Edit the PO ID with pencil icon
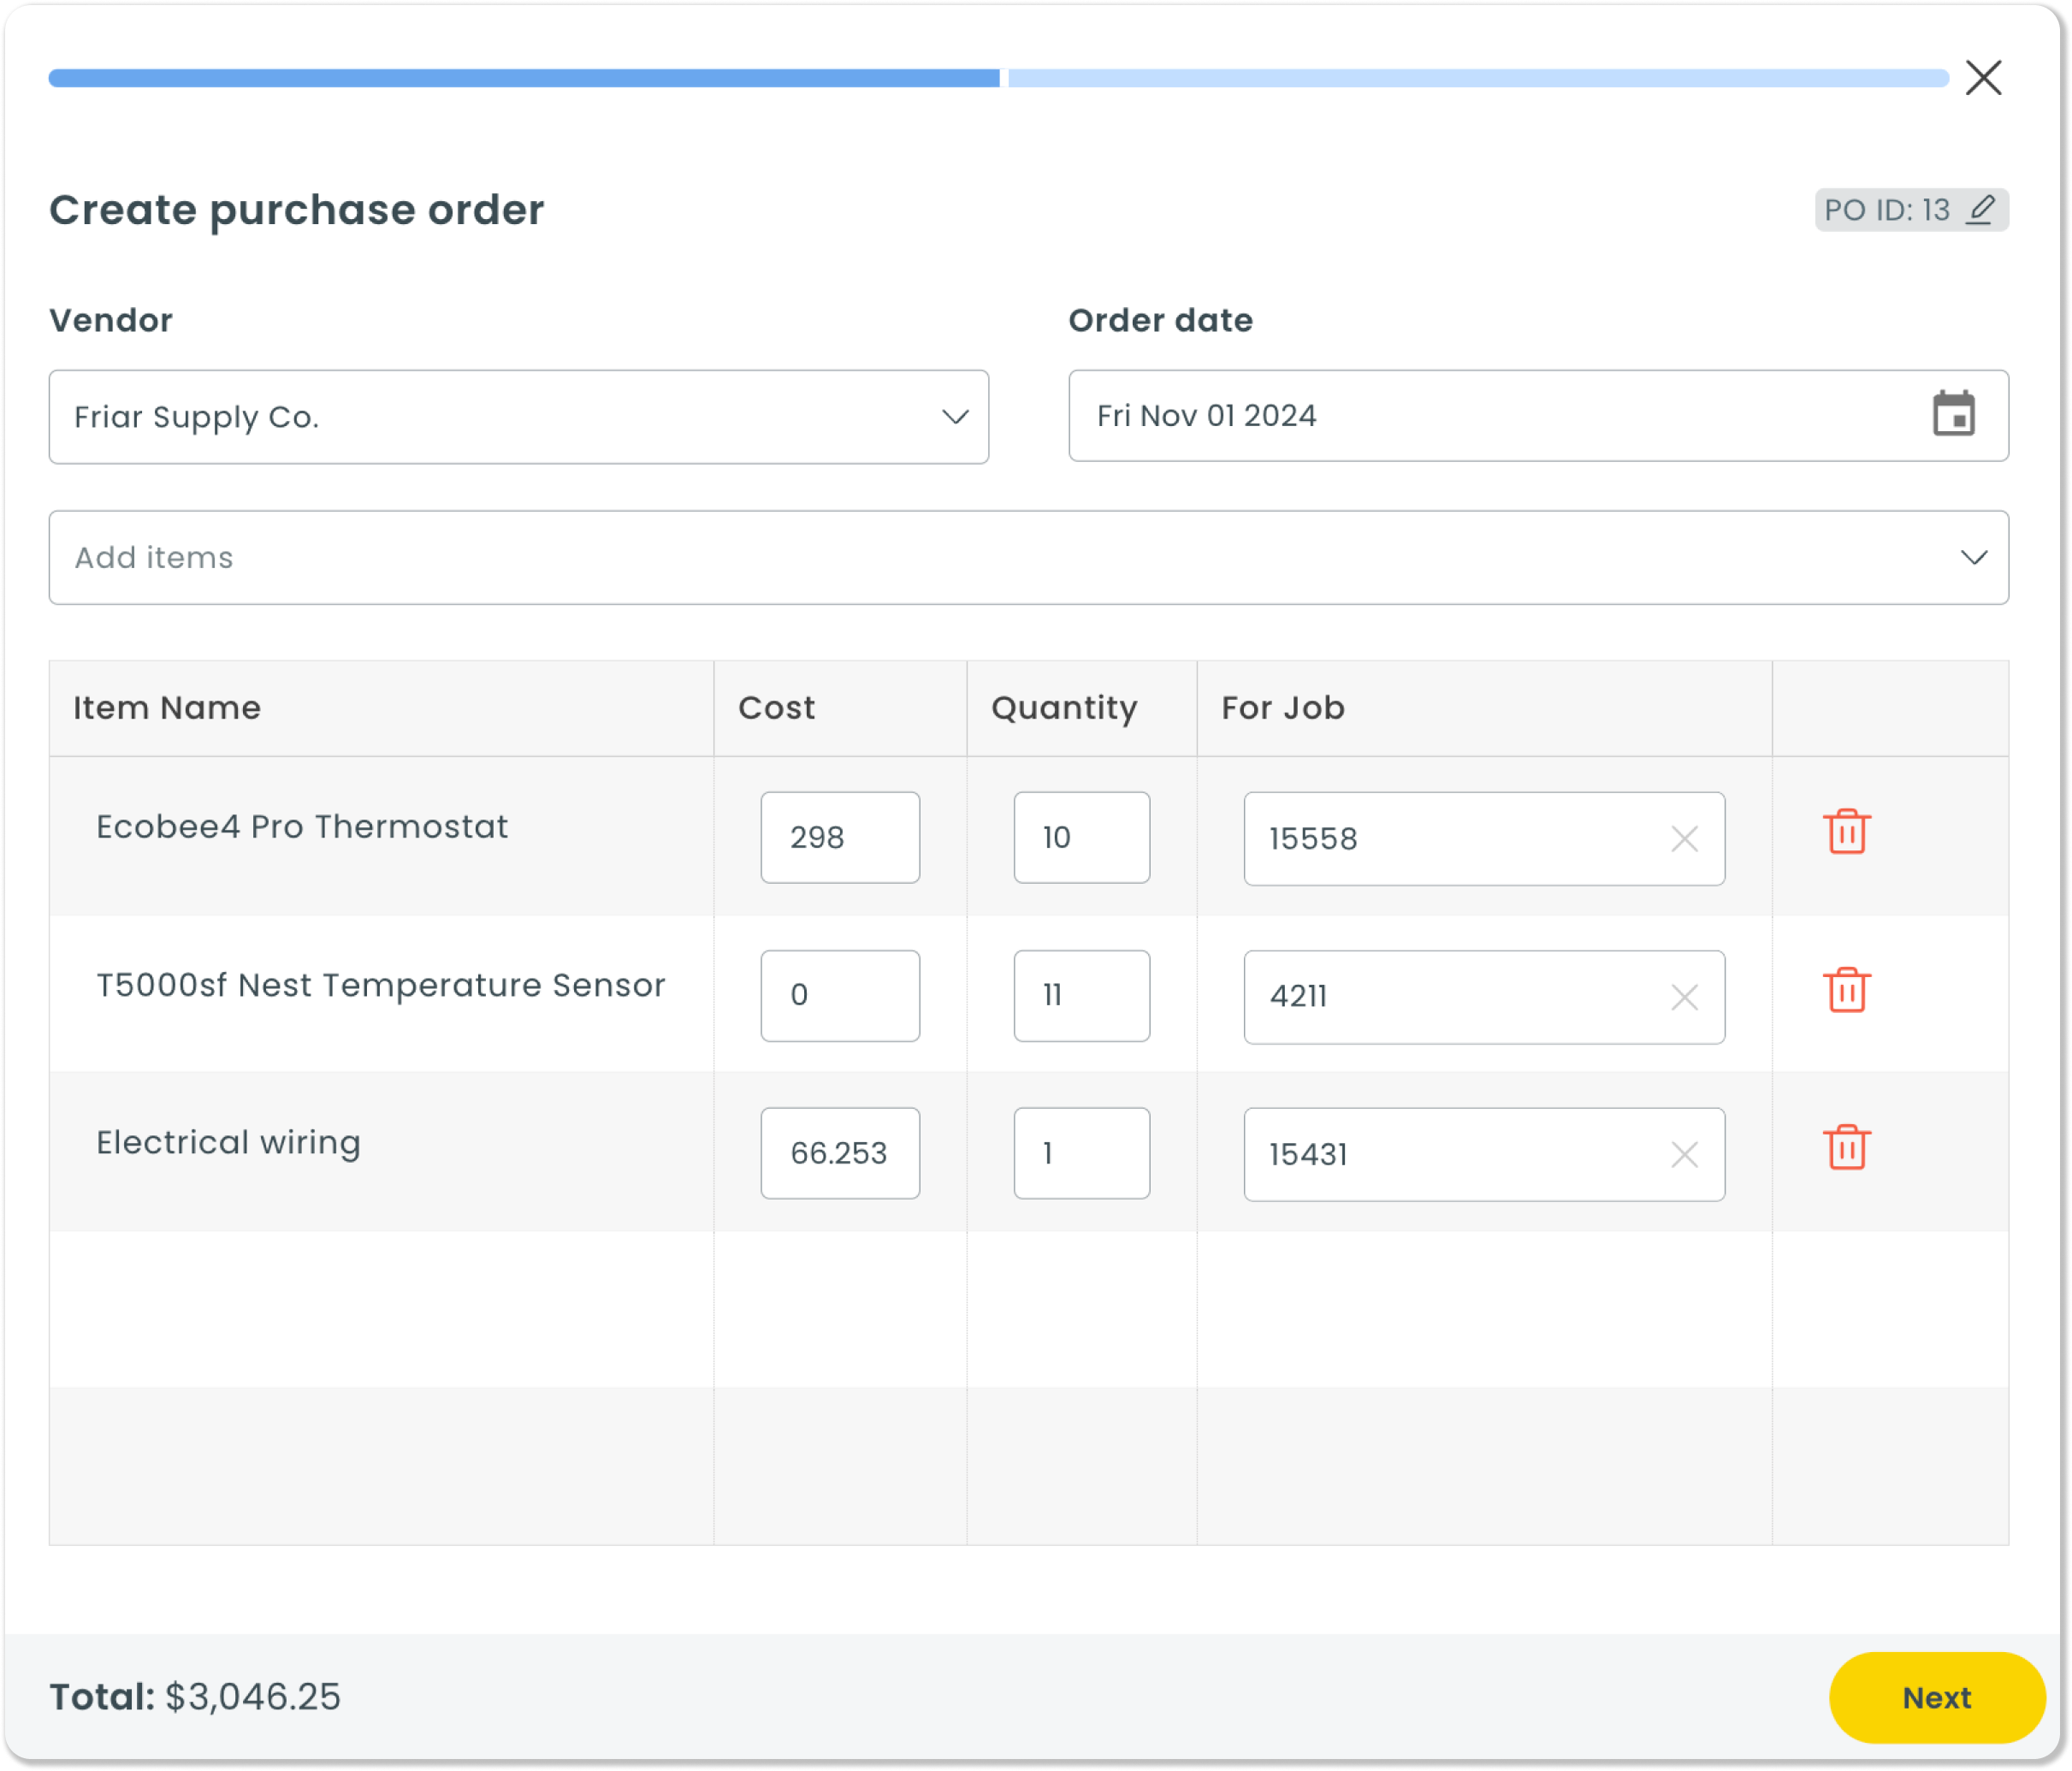The image size is (2072, 1771). click(1981, 210)
